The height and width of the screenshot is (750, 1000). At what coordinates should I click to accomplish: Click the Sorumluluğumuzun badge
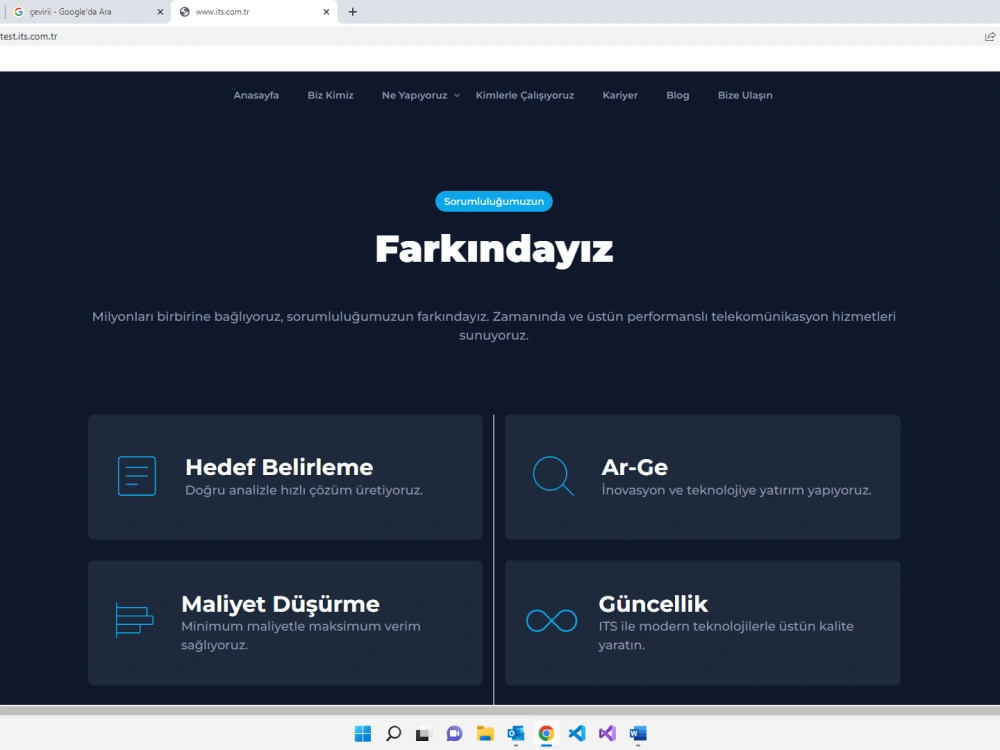(494, 201)
